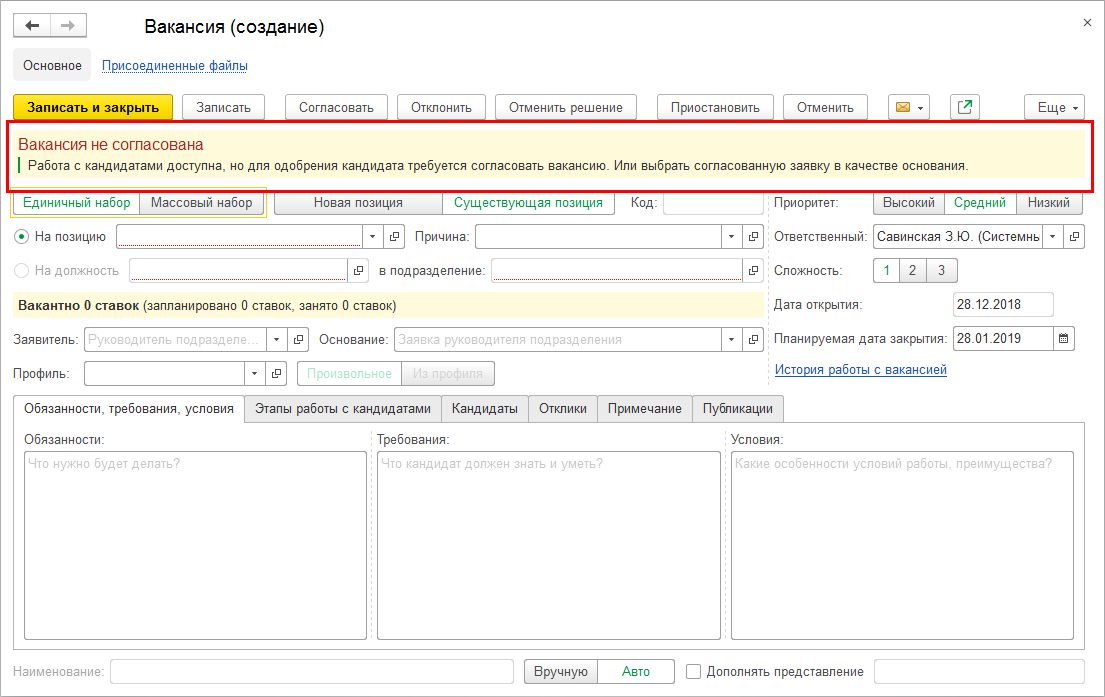Switch to 'Этапы работы с кандидатами' tab
Viewport: 1105px width, 697px height.
[x=342, y=408]
